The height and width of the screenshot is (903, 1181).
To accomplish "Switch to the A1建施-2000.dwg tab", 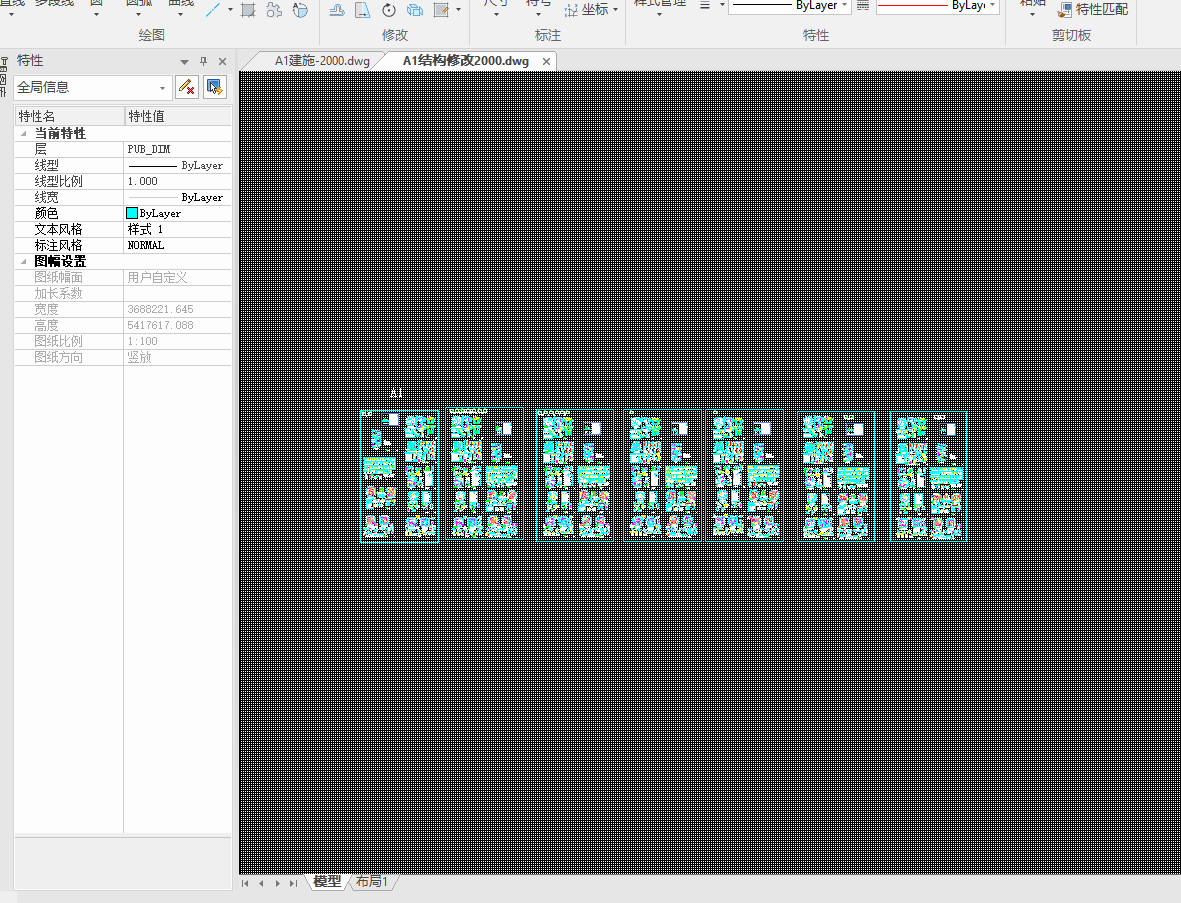I will pyautogui.click(x=322, y=61).
